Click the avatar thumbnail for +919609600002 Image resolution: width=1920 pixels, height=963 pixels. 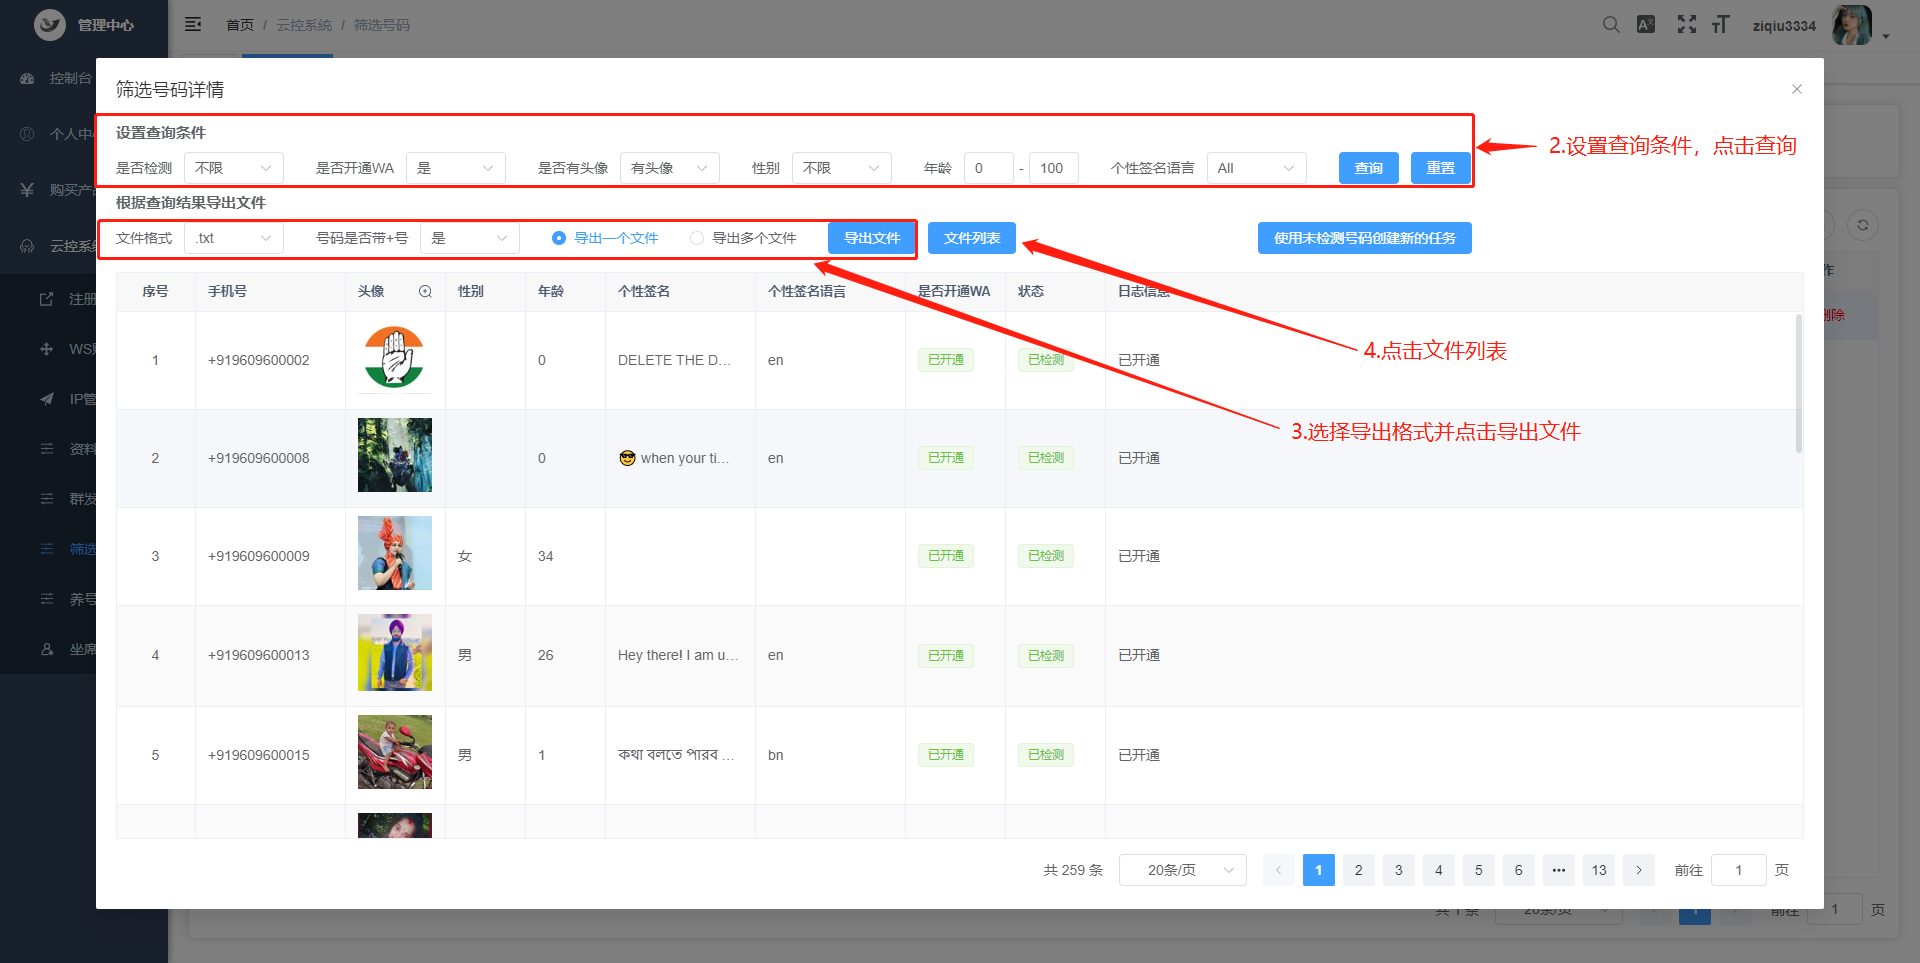click(x=395, y=358)
